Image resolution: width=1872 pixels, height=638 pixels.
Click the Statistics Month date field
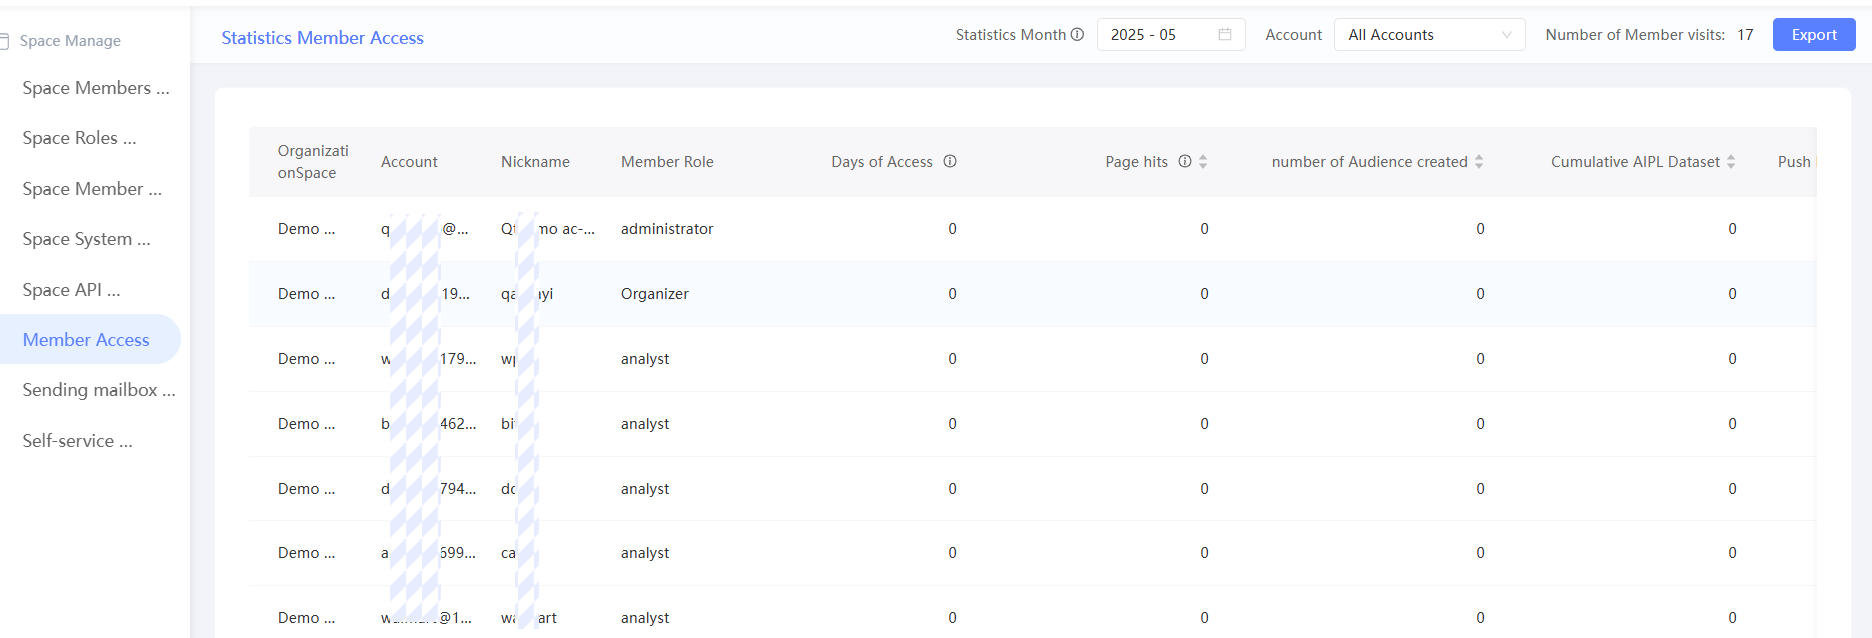pos(1160,35)
